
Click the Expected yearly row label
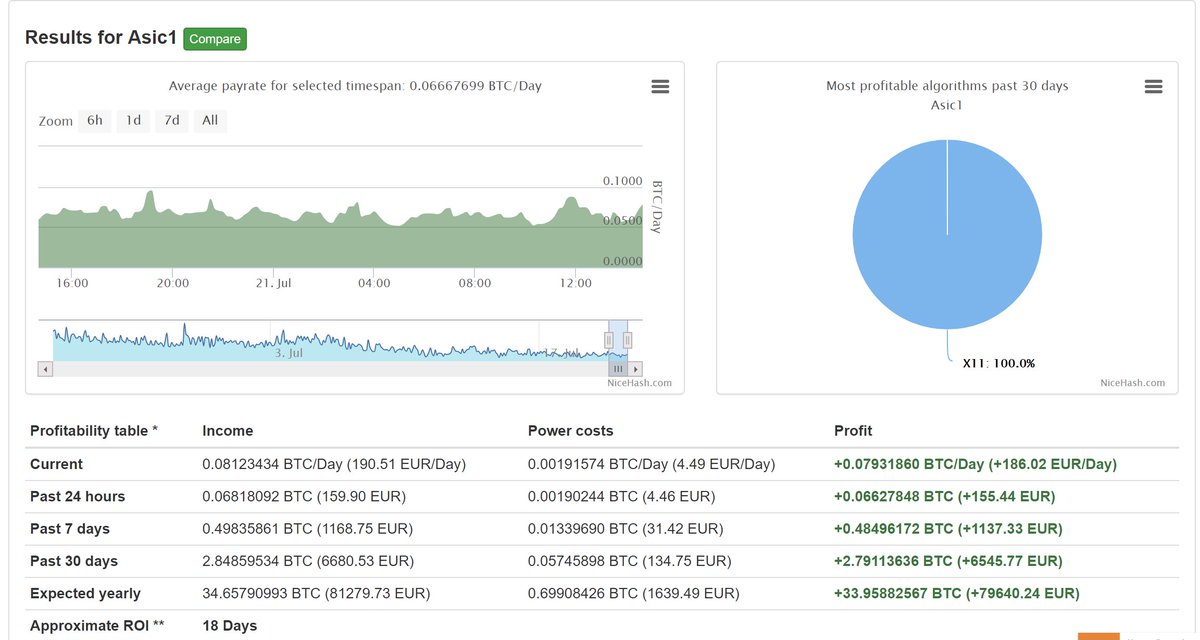click(x=86, y=594)
